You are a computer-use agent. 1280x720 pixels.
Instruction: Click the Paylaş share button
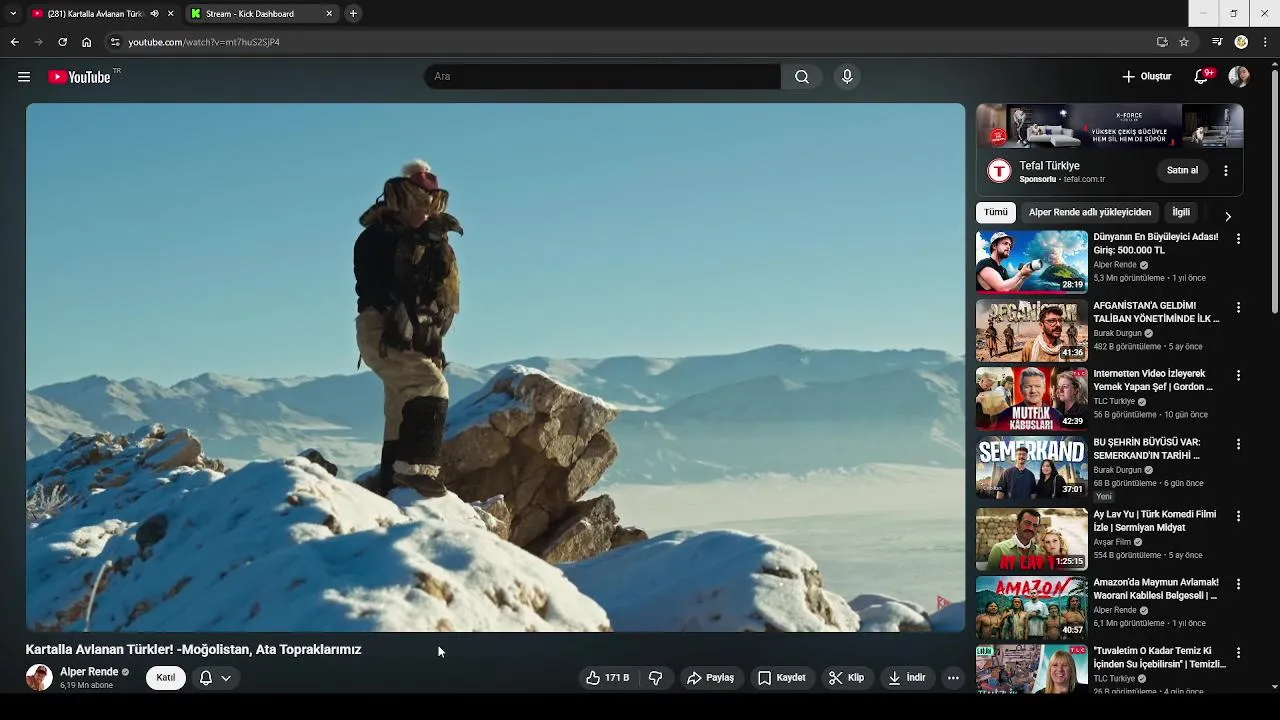710,678
